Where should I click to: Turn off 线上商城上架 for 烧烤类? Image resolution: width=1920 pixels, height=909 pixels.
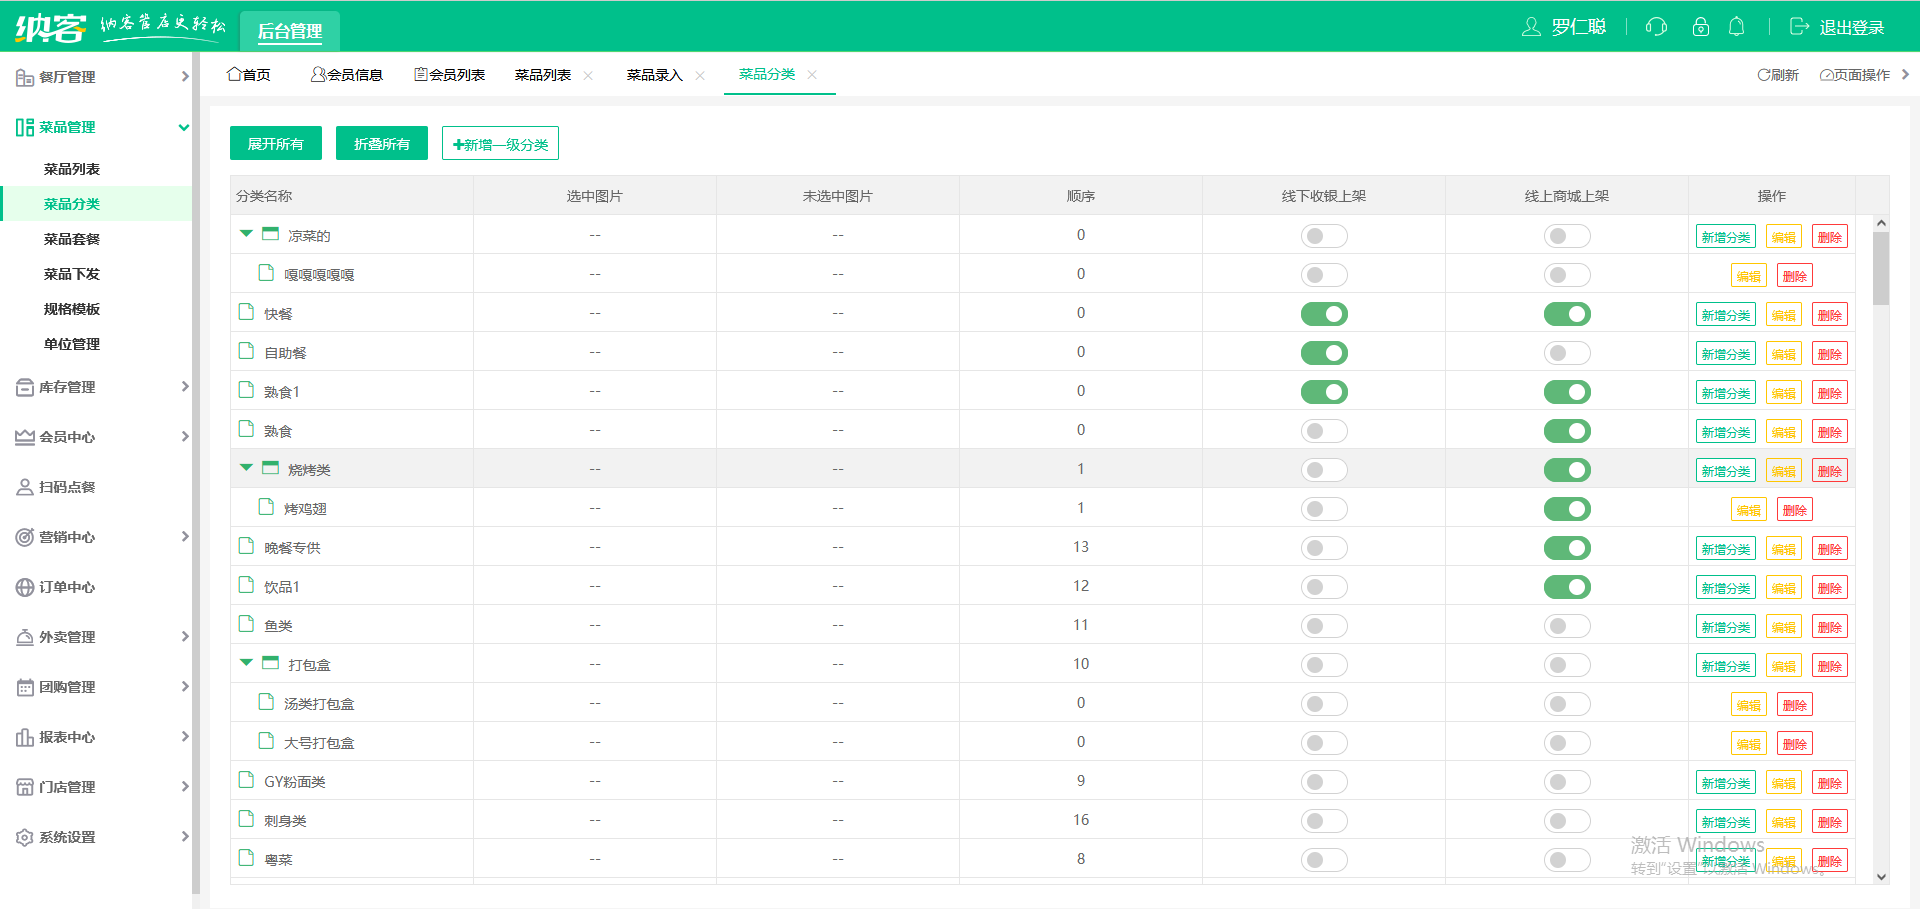[x=1567, y=470]
